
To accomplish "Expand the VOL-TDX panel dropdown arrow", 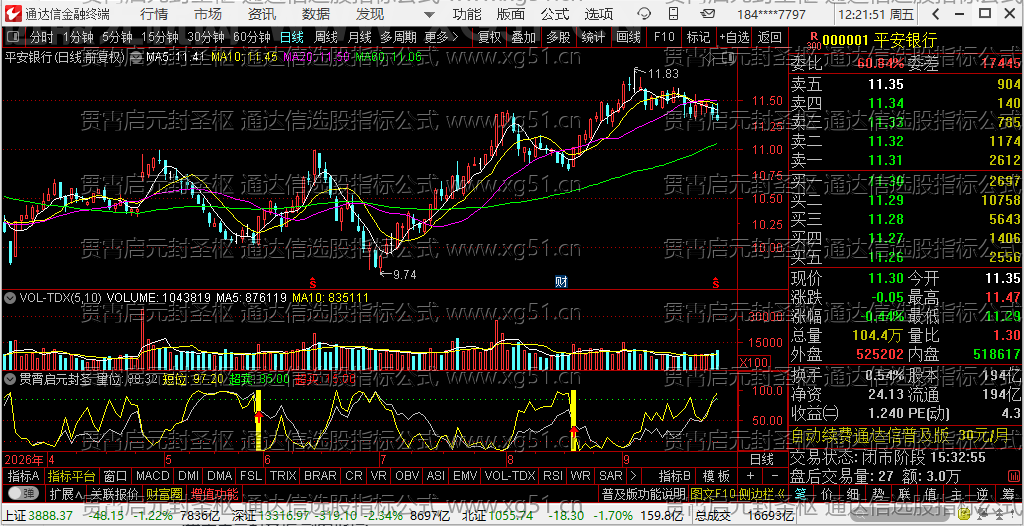I will [10, 298].
